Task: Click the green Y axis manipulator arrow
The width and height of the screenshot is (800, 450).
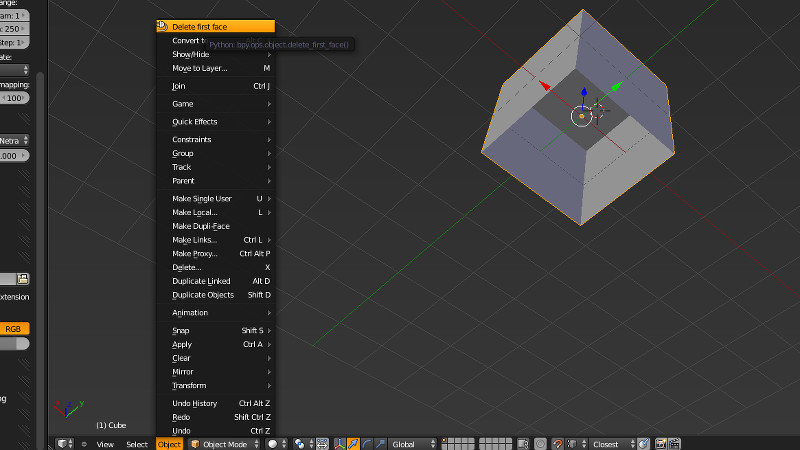Action: tap(617, 86)
